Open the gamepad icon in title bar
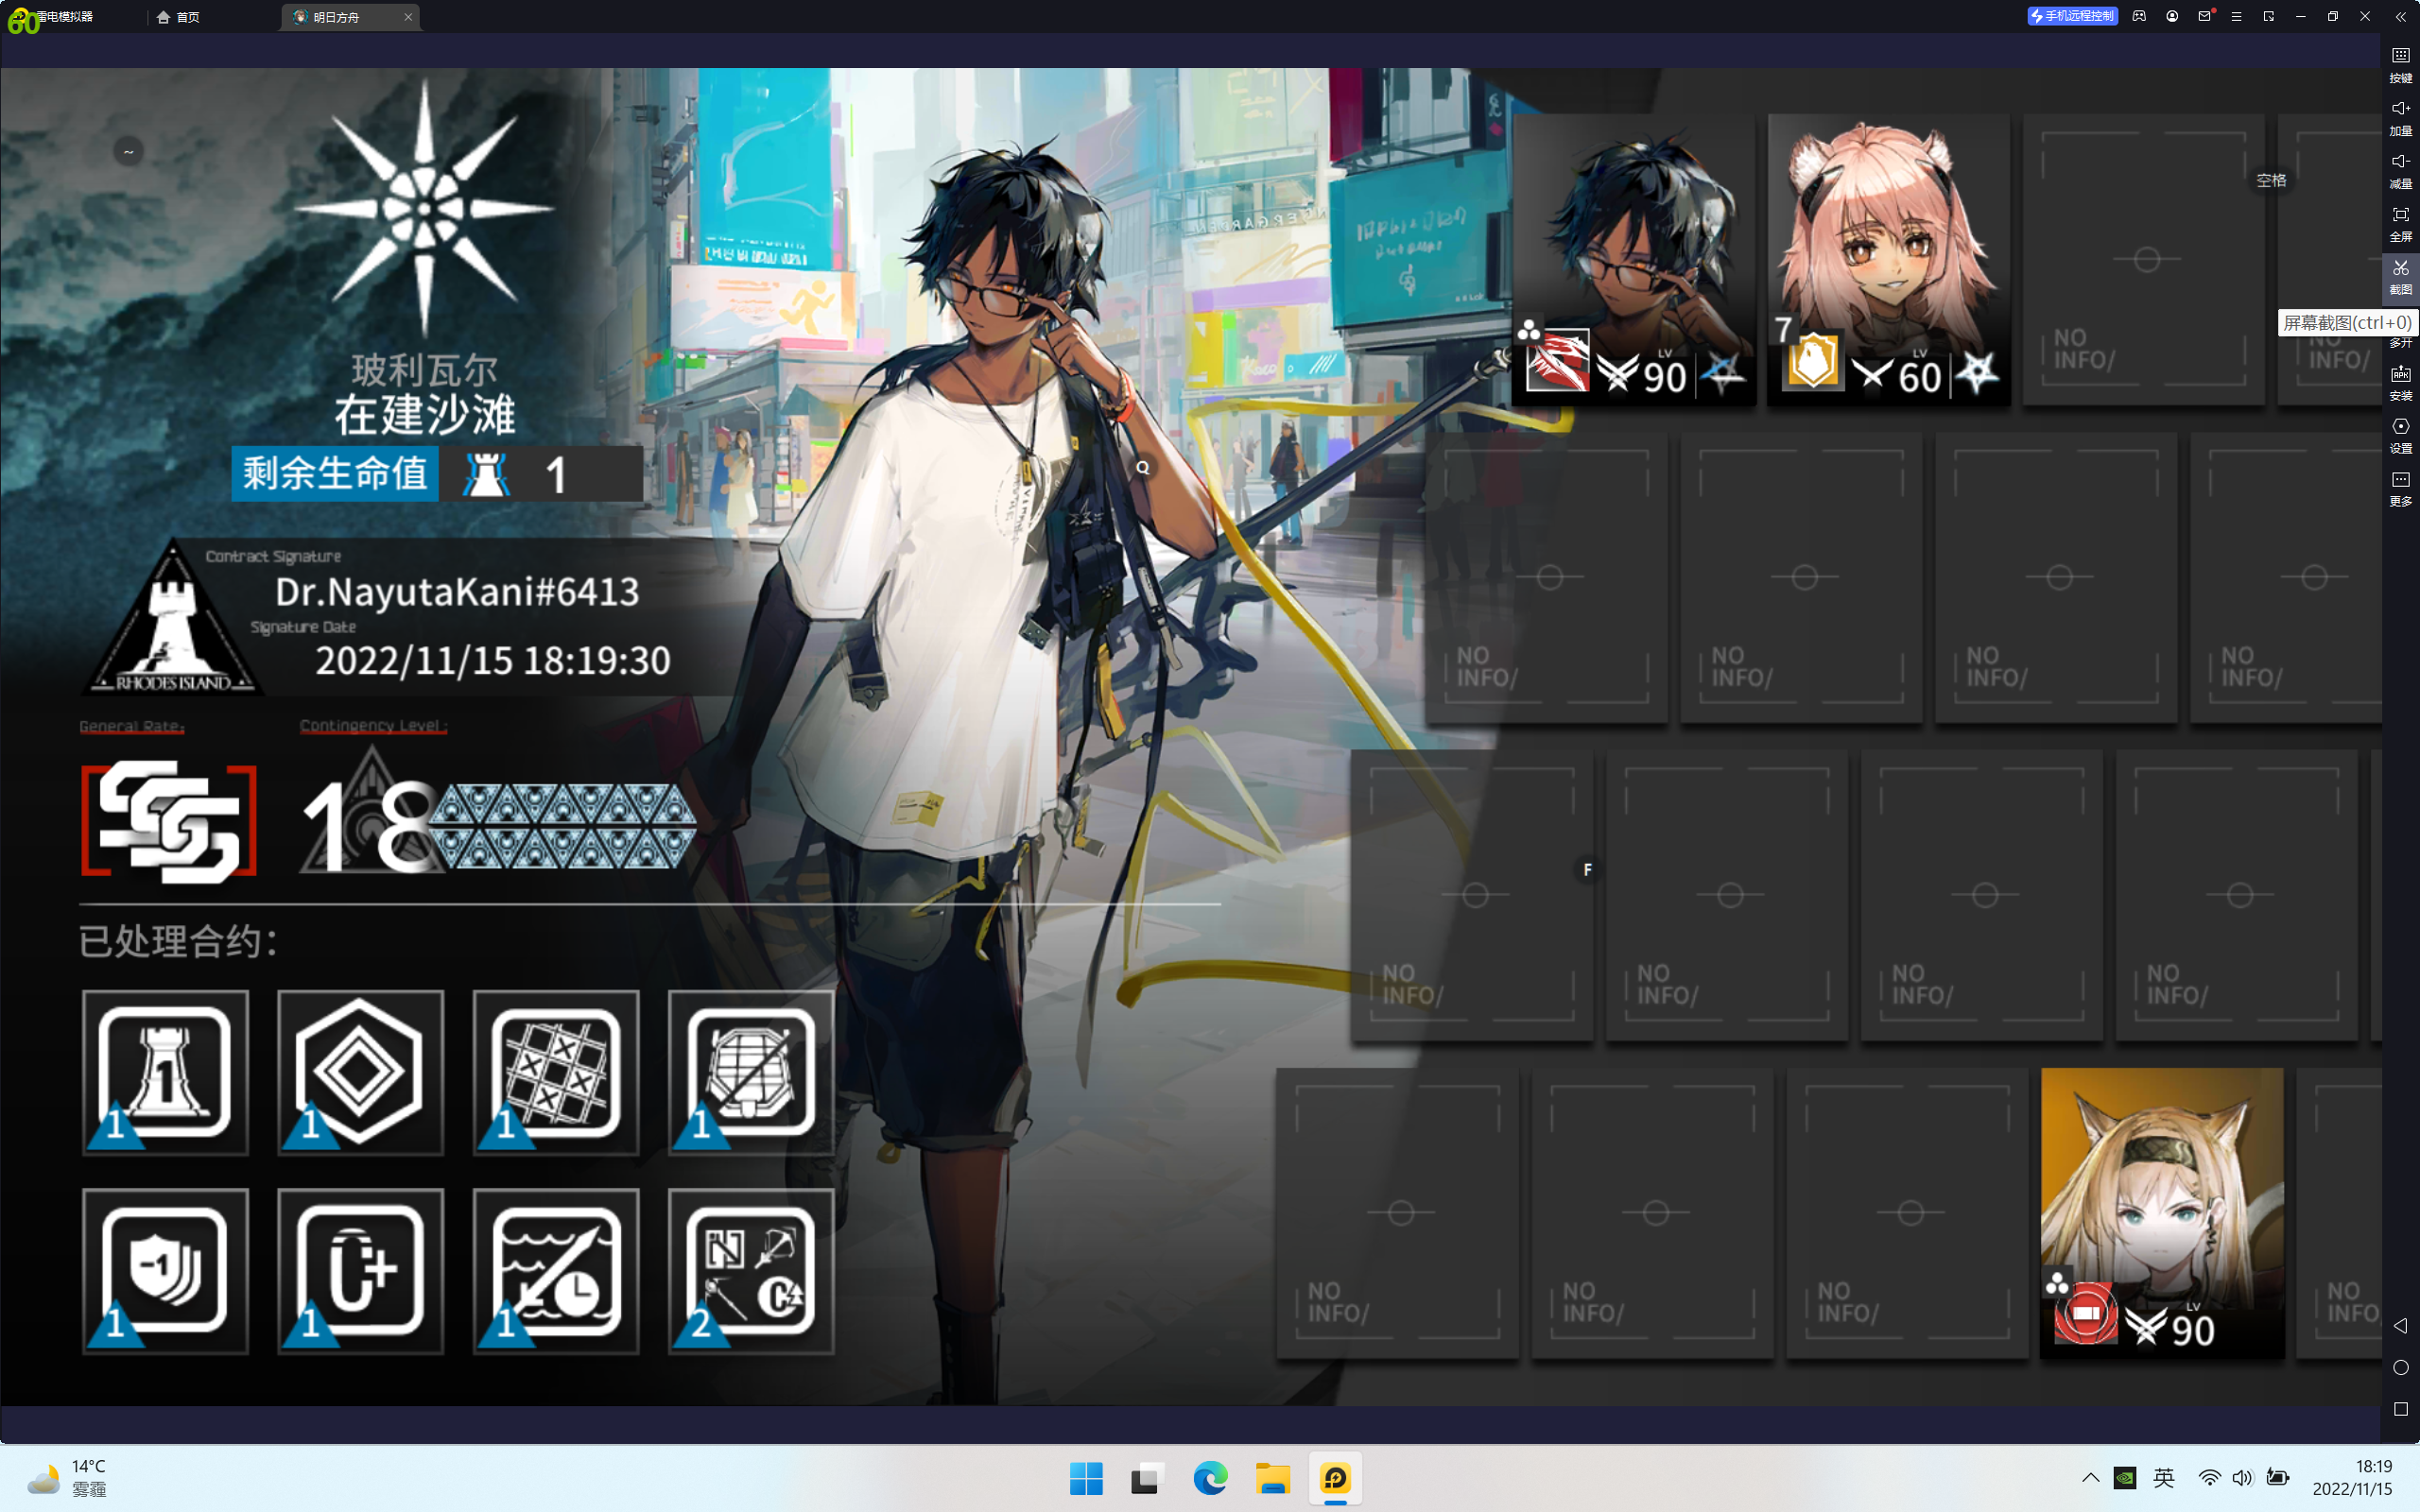The width and height of the screenshot is (2420, 1512). 2139,16
